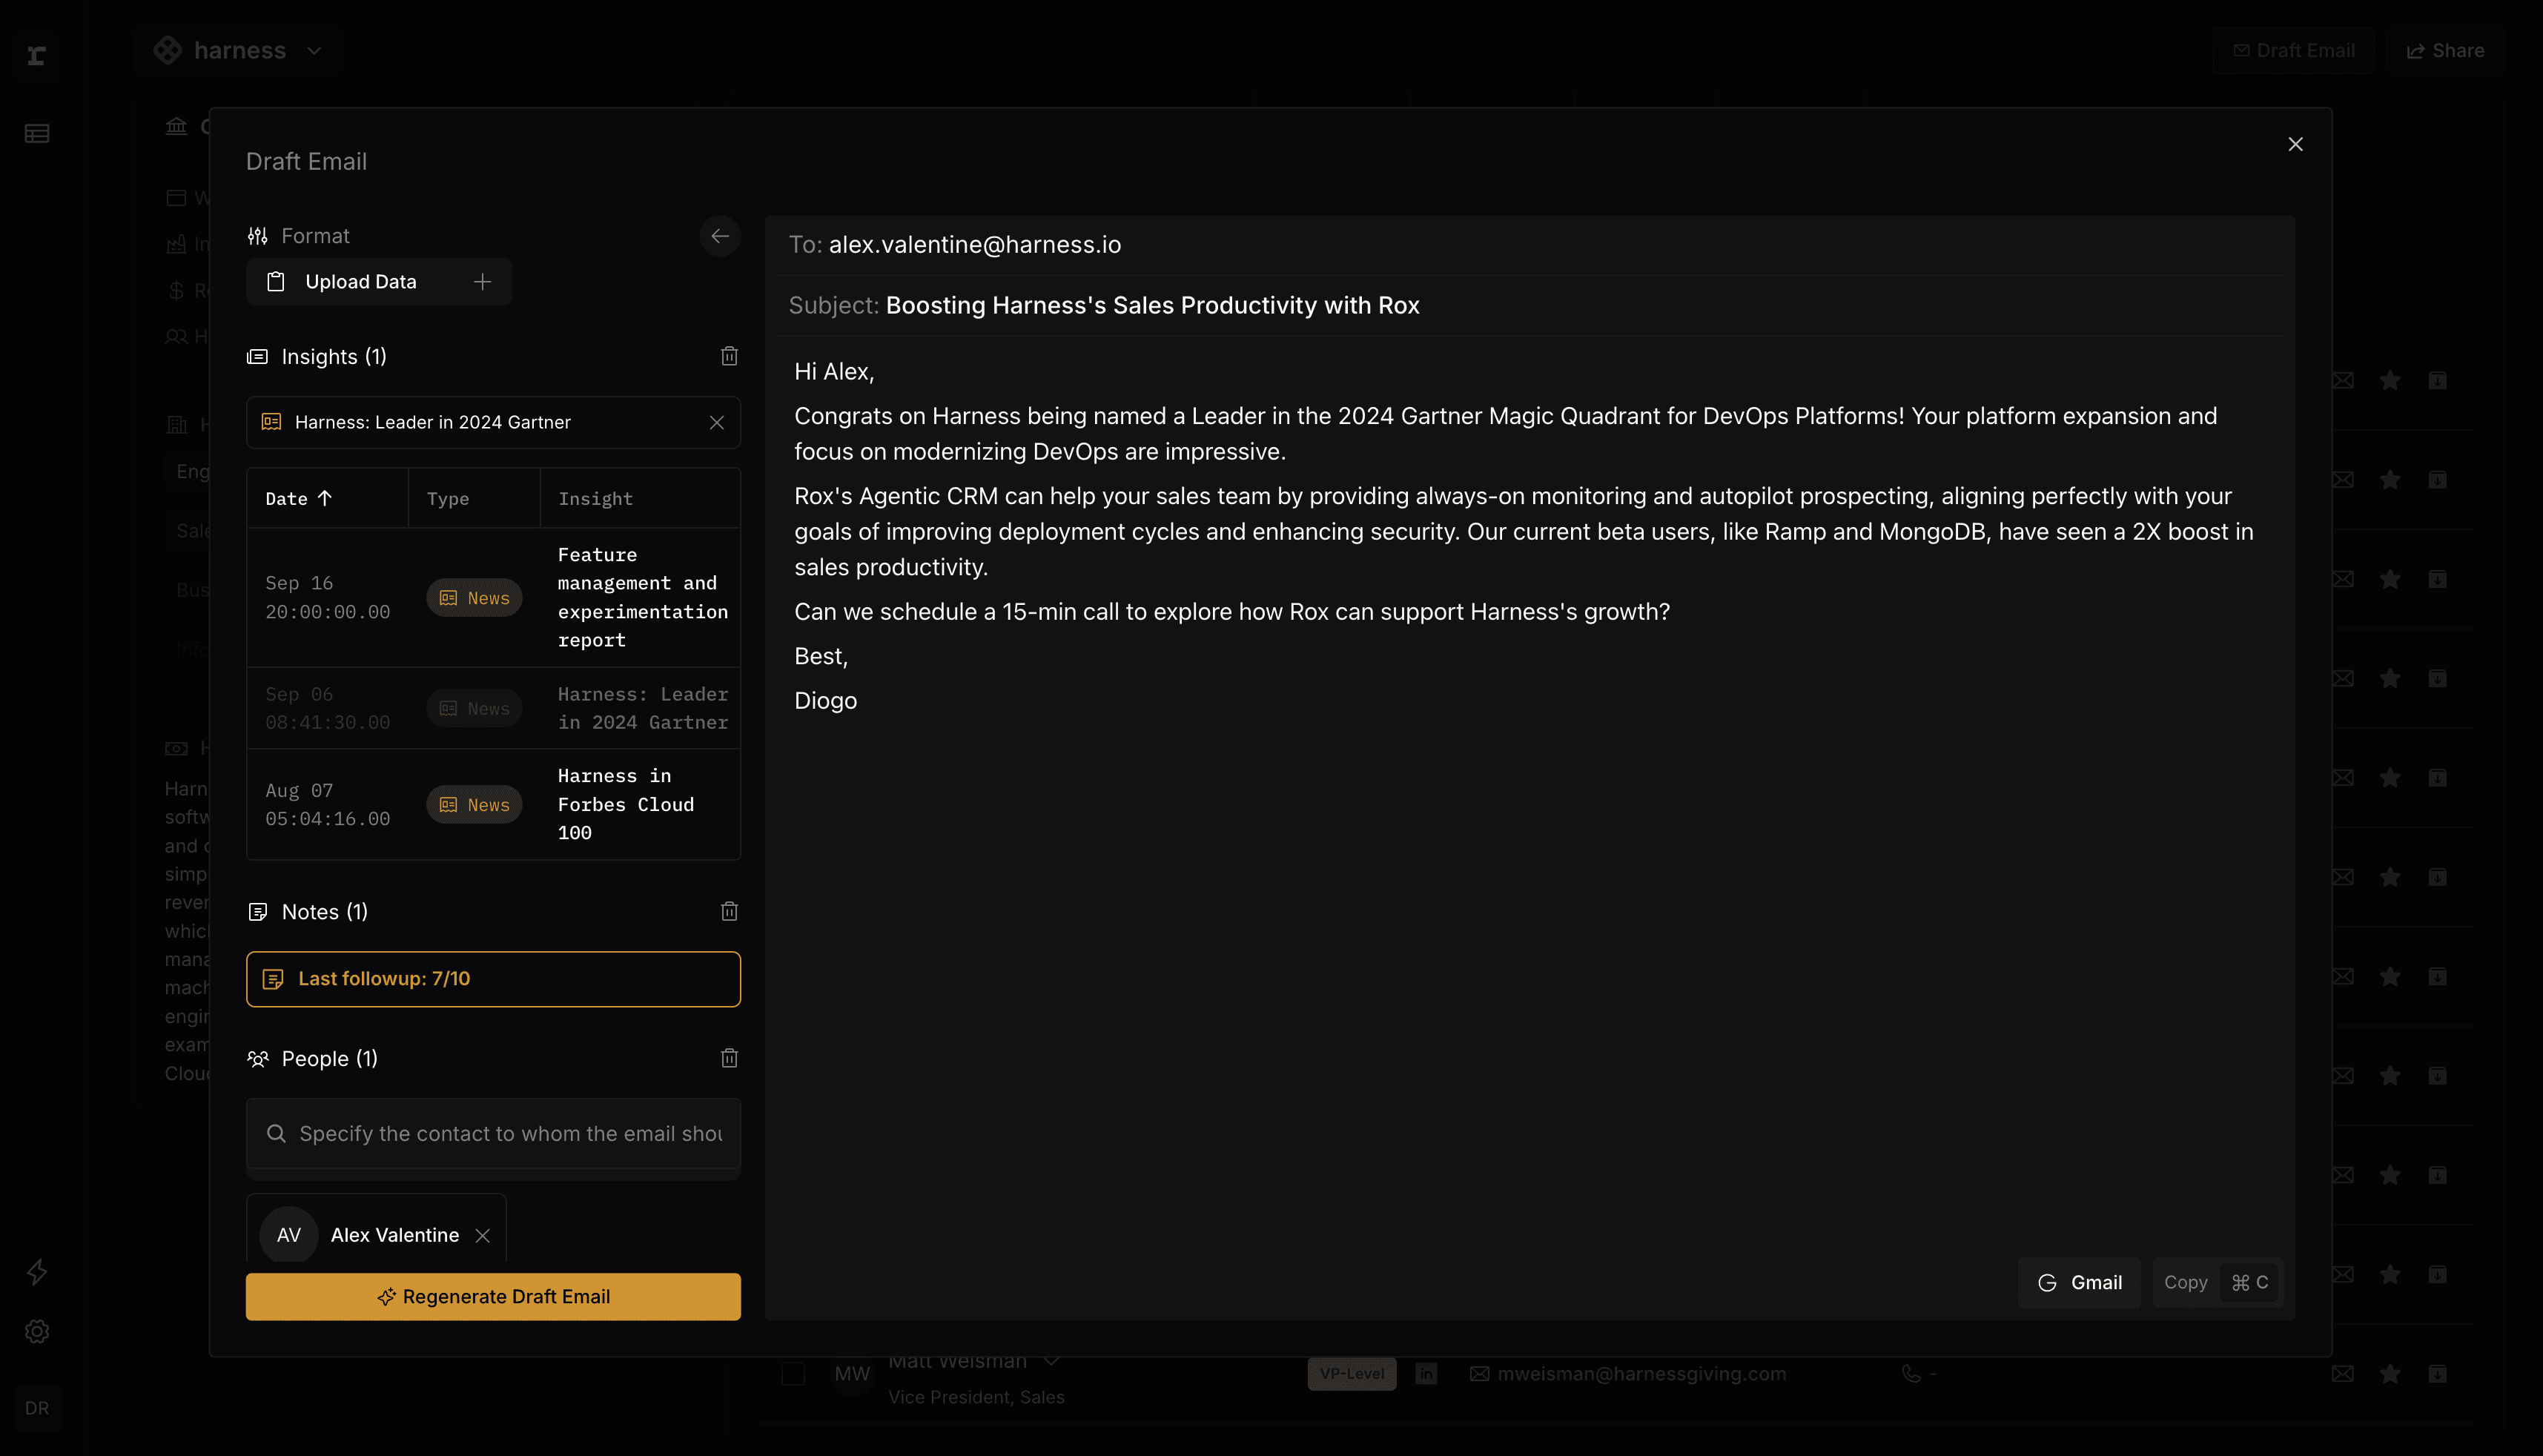Delete all Insights with trash icon

729,356
